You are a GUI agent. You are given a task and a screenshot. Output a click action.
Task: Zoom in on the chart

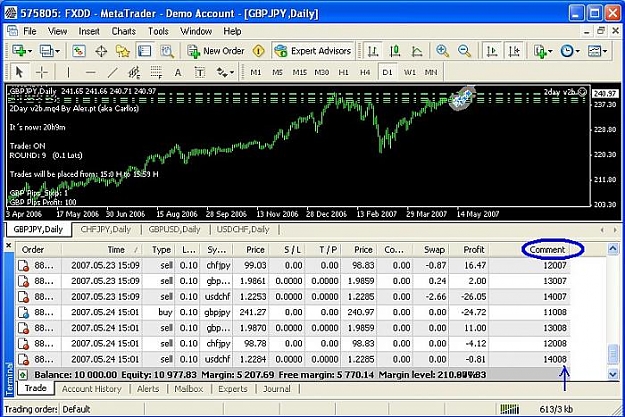(442, 51)
